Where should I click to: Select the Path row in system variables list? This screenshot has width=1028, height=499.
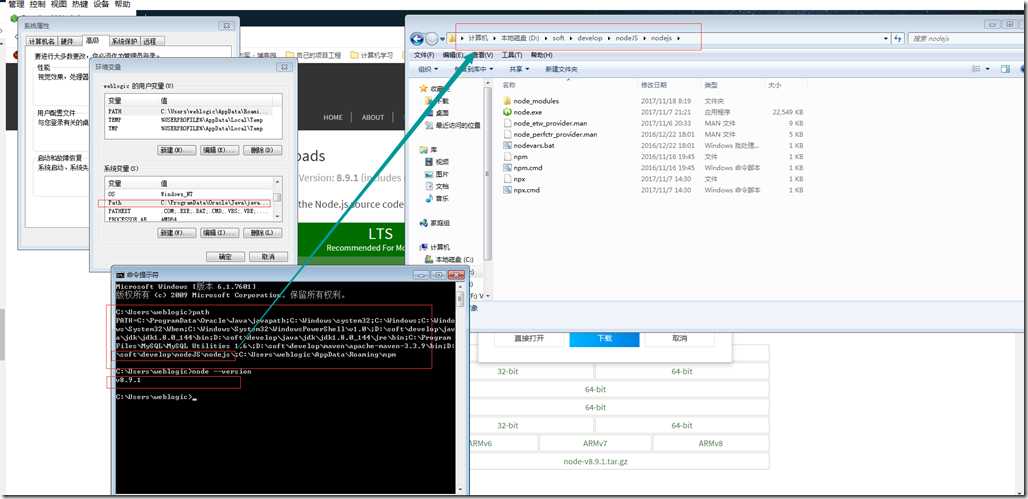[186, 203]
